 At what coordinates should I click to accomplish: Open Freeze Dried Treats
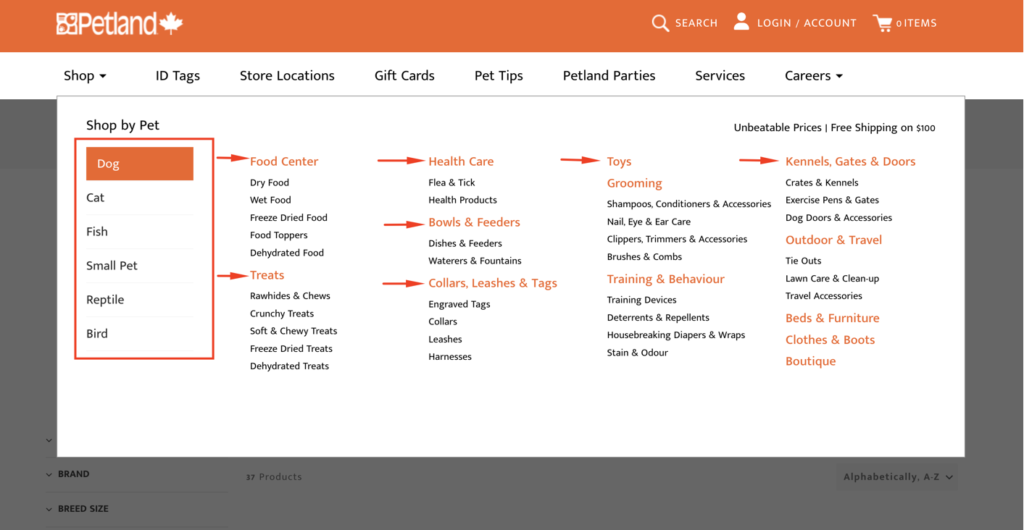coord(291,349)
